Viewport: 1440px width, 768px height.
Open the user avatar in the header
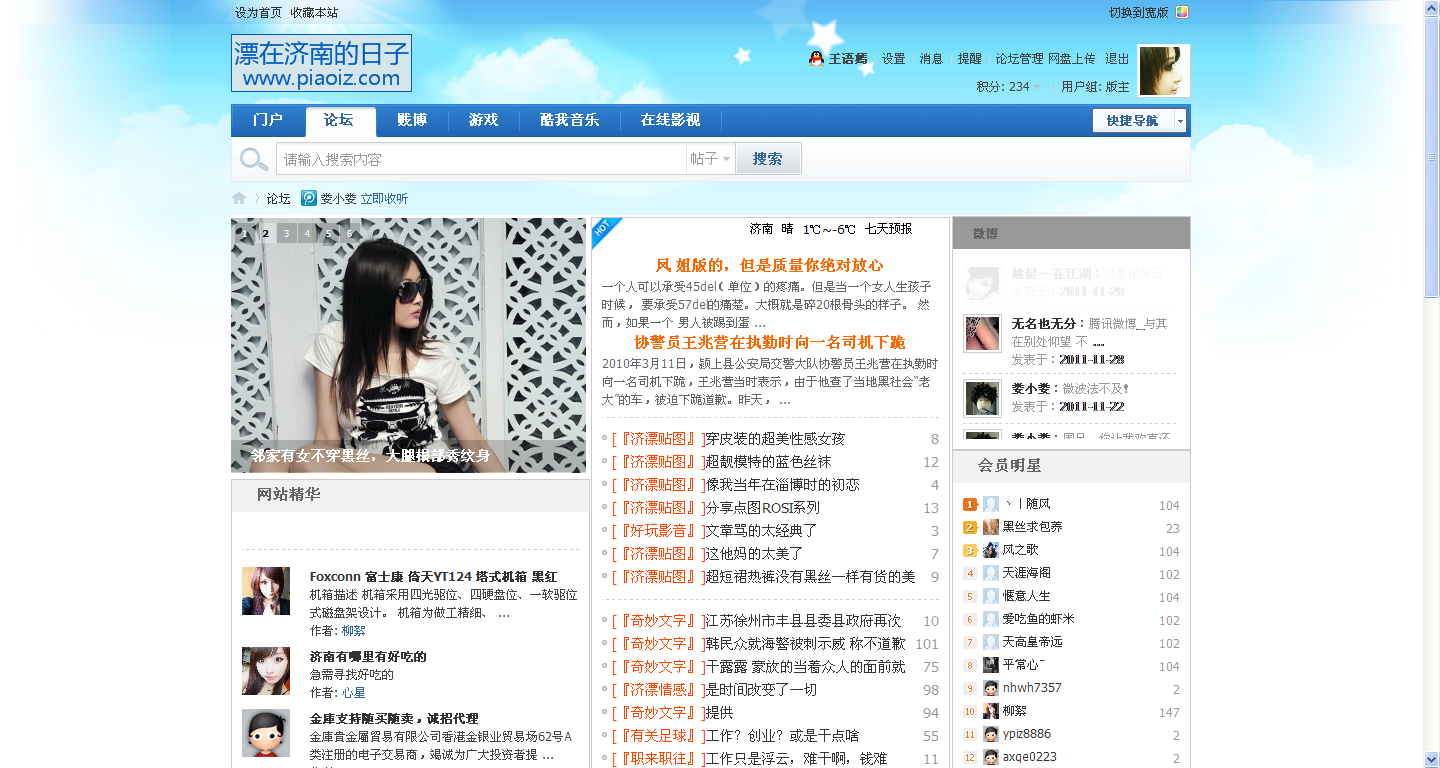click(1164, 70)
